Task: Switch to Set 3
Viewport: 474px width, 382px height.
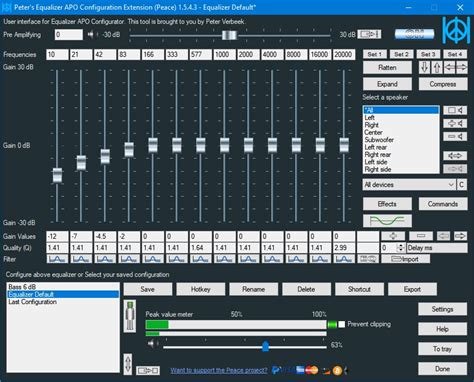Action: point(428,54)
